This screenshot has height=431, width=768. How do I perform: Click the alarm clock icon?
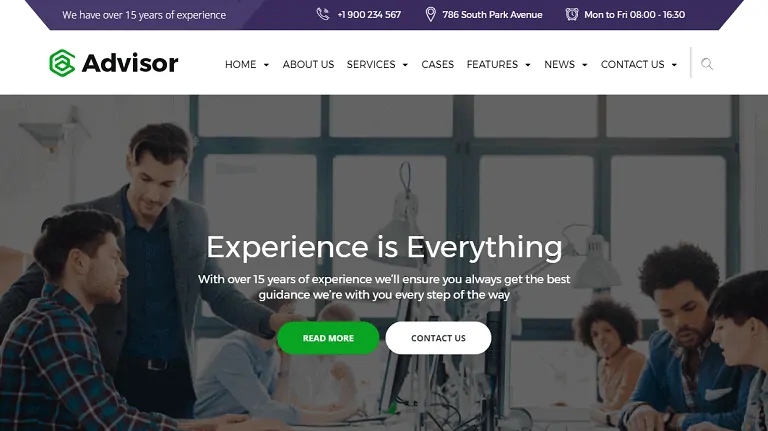point(572,14)
